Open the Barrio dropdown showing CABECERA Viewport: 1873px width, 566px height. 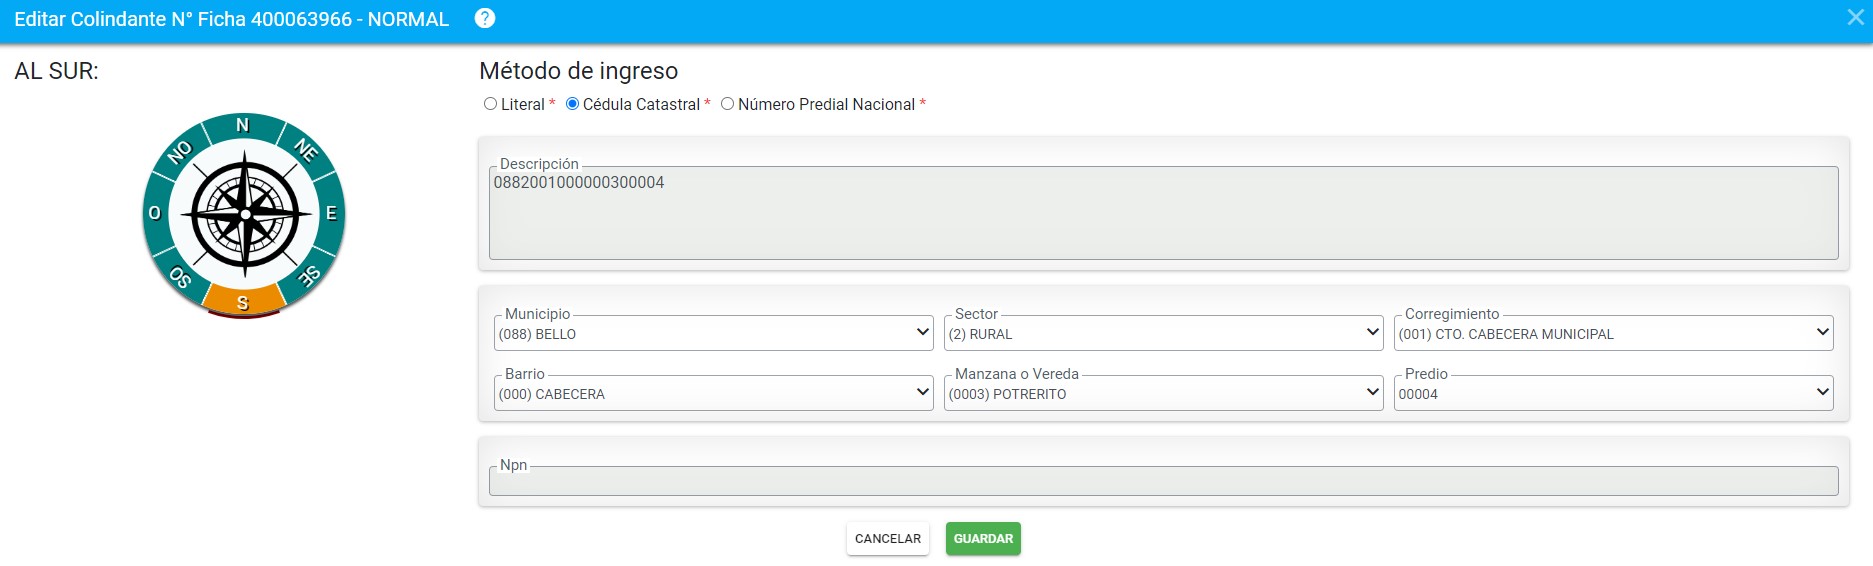coord(714,394)
